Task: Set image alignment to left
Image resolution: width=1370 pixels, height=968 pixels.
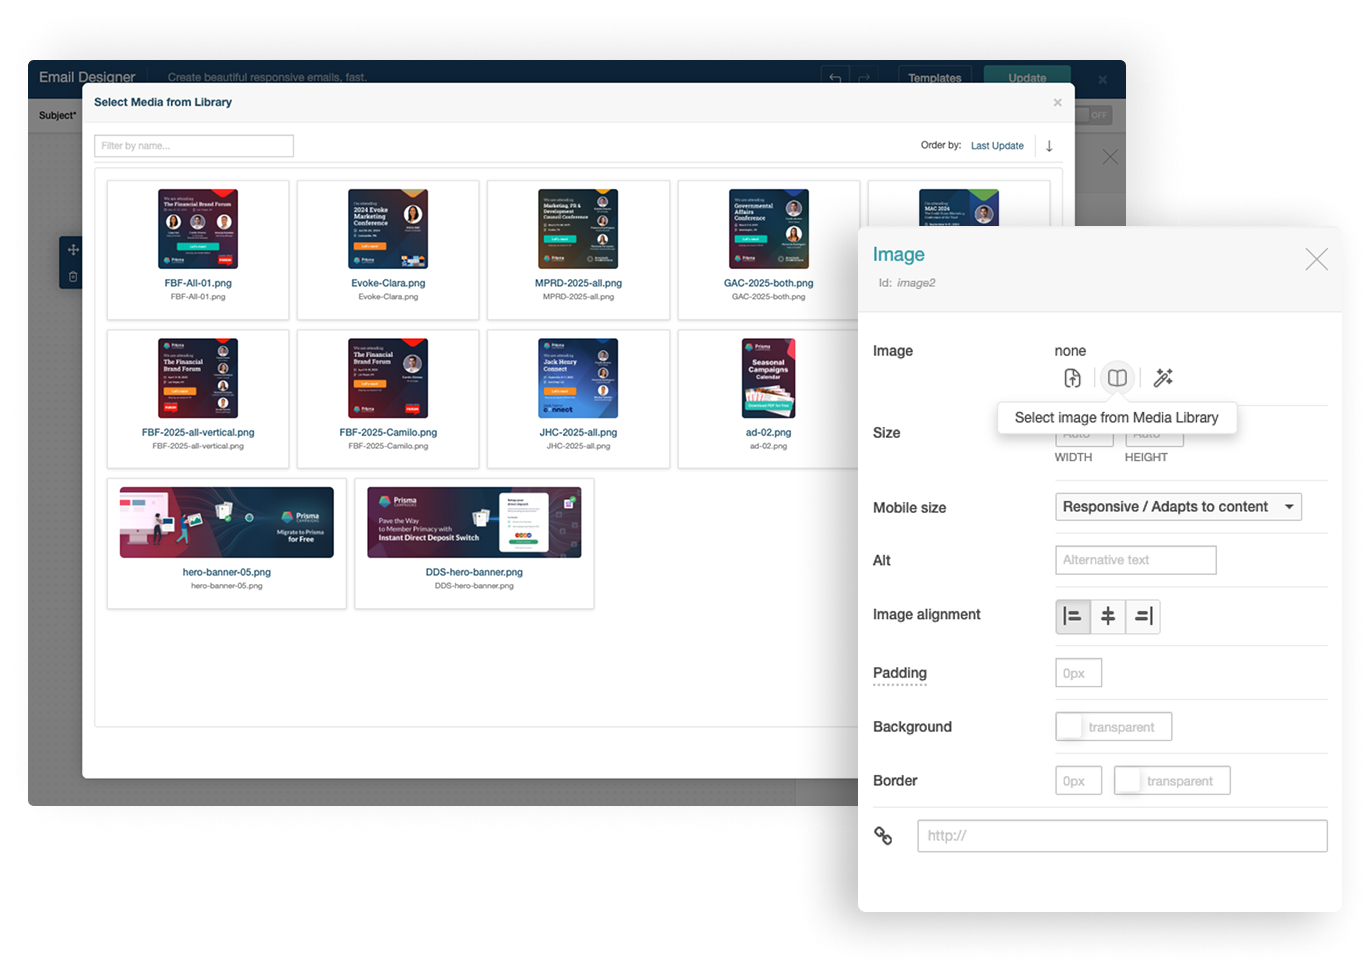Action: 1072,617
